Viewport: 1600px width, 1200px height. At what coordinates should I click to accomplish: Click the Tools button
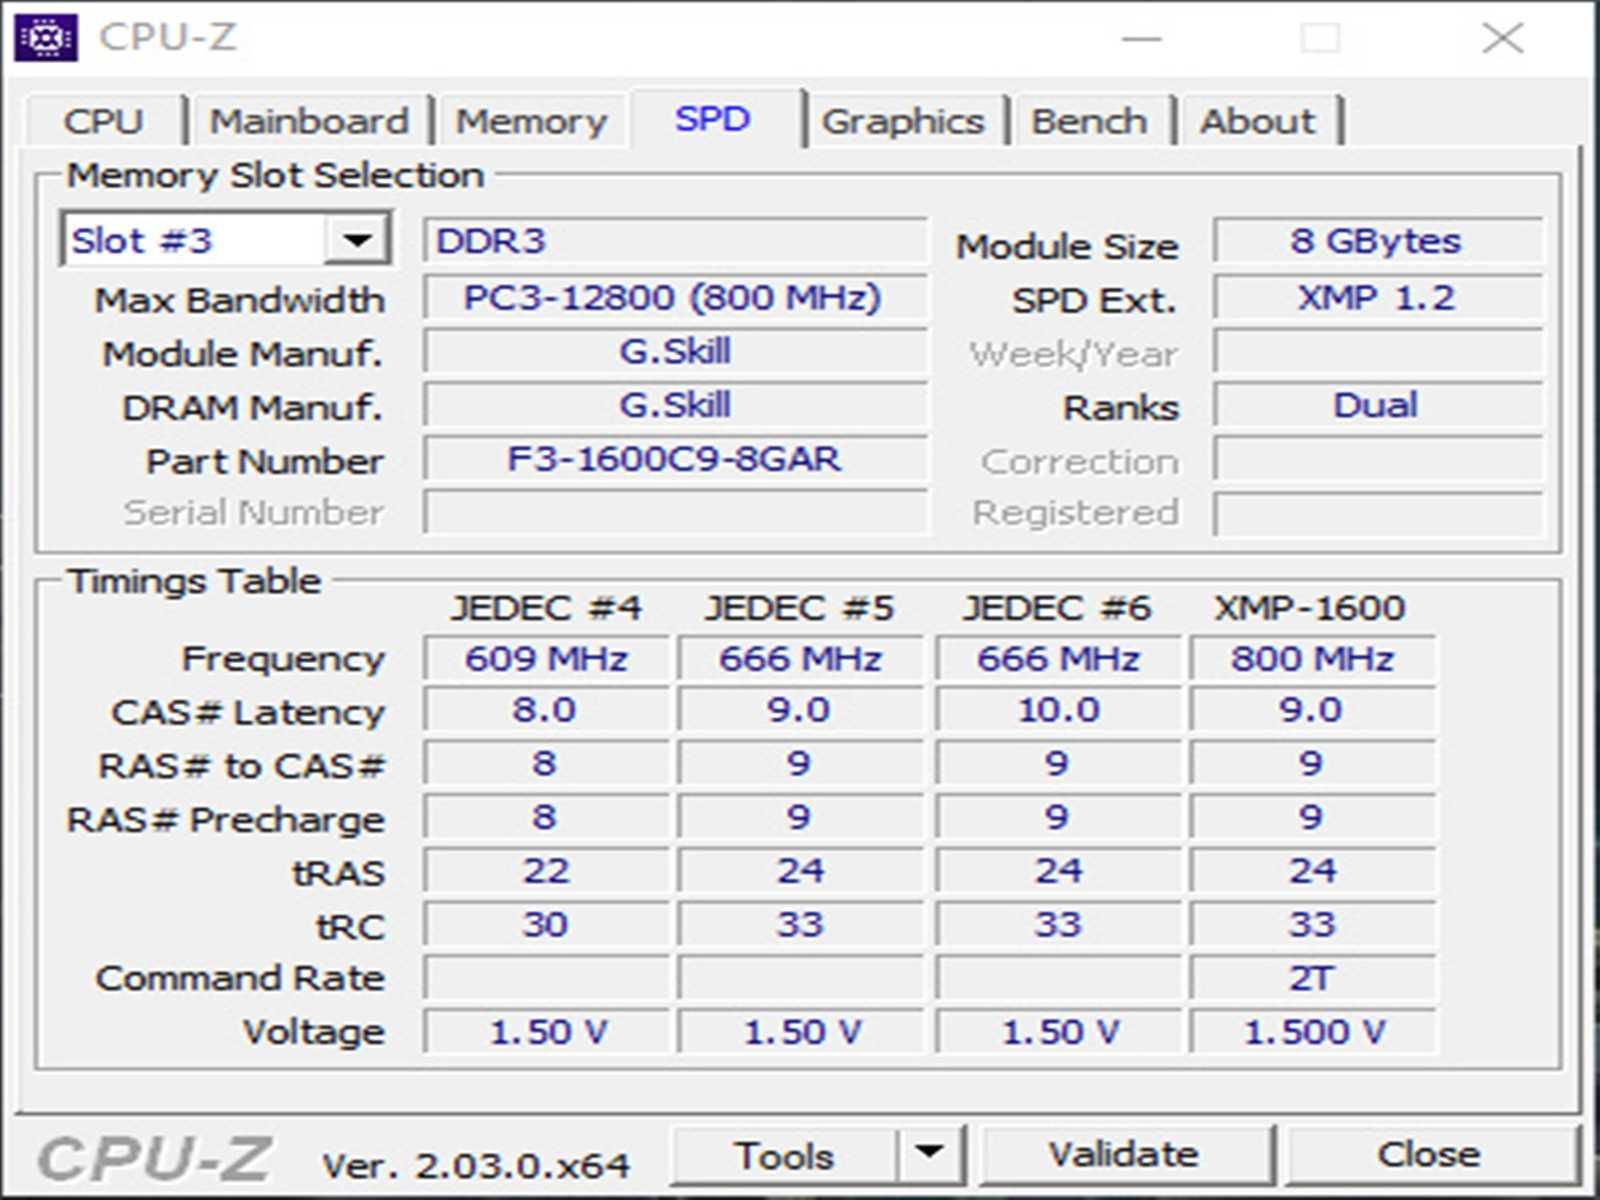click(784, 1154)
